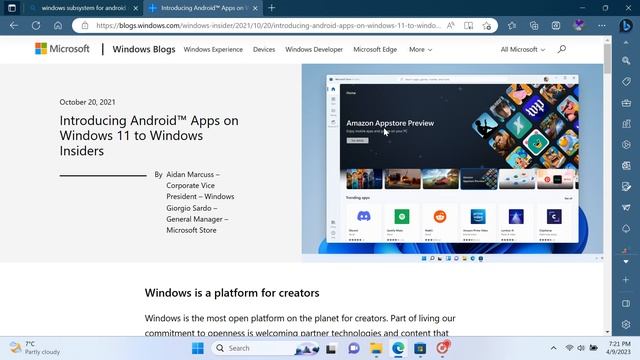Open the sidebar paper plane icon
The image size is (640, 360).
tap(626, 207)
